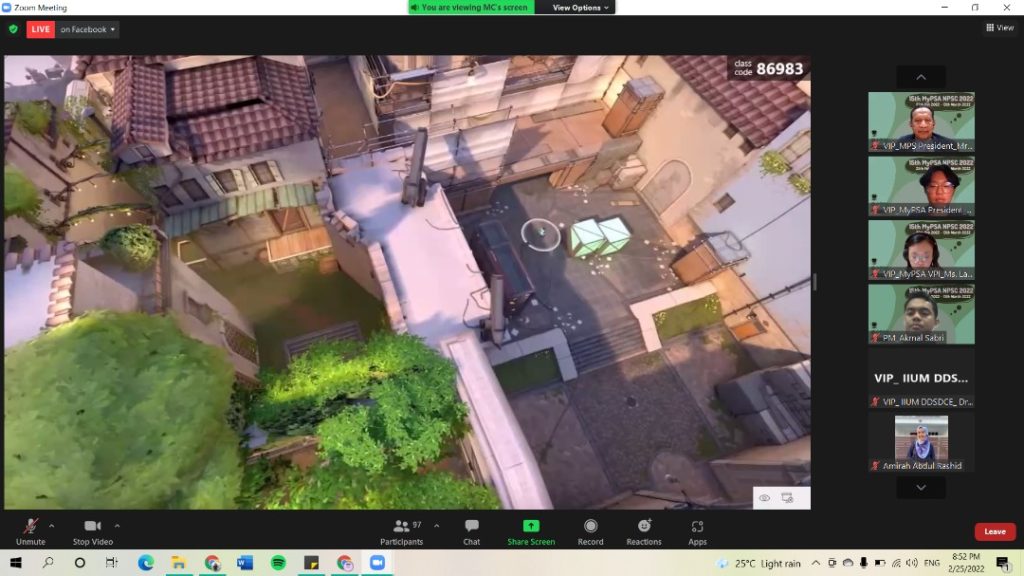This screenshot has height=576, width=1024.
Task: Open the Chat panel
Action: 471,531
